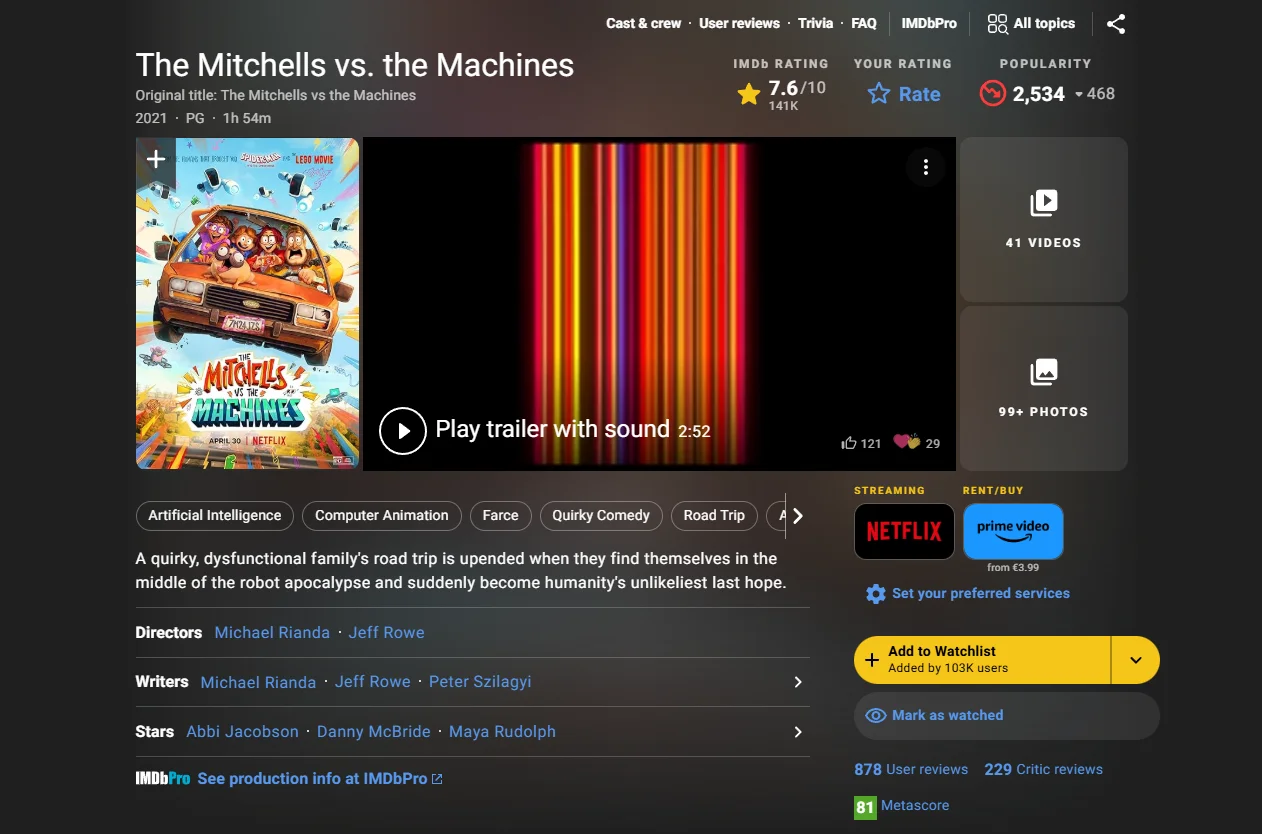Click the play button on the trailer
This screenshot has height=834, width=1262.
pyautogui.click(x=403, y=430)
